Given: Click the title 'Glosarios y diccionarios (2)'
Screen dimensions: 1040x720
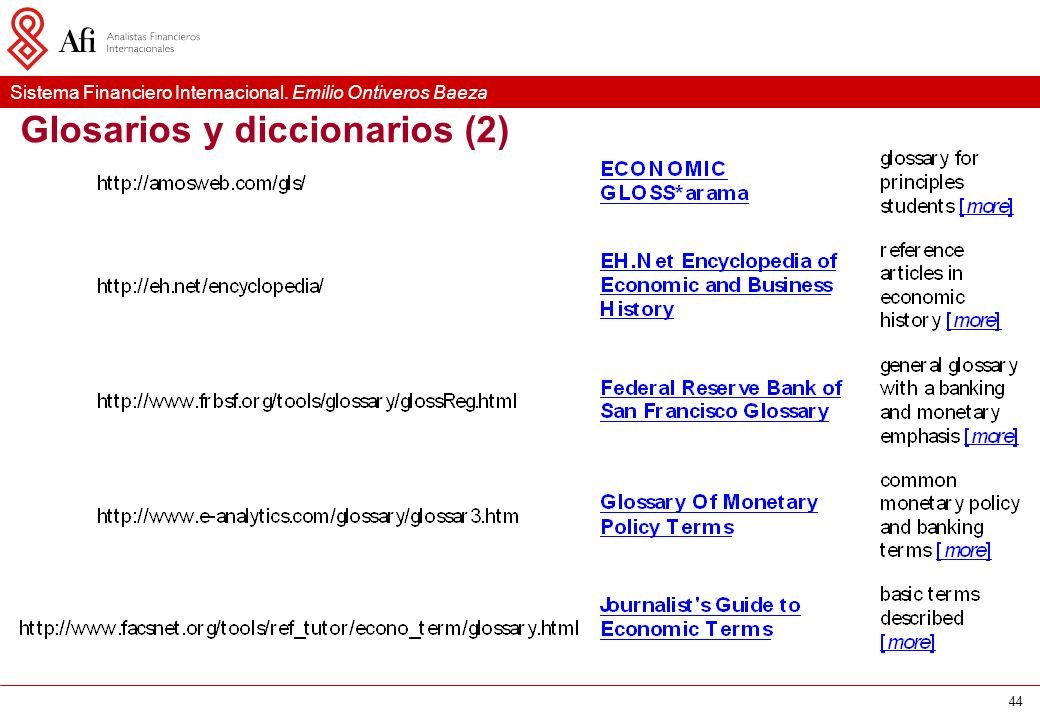Looking at the screenshot, I should click(x=265, y=130).
